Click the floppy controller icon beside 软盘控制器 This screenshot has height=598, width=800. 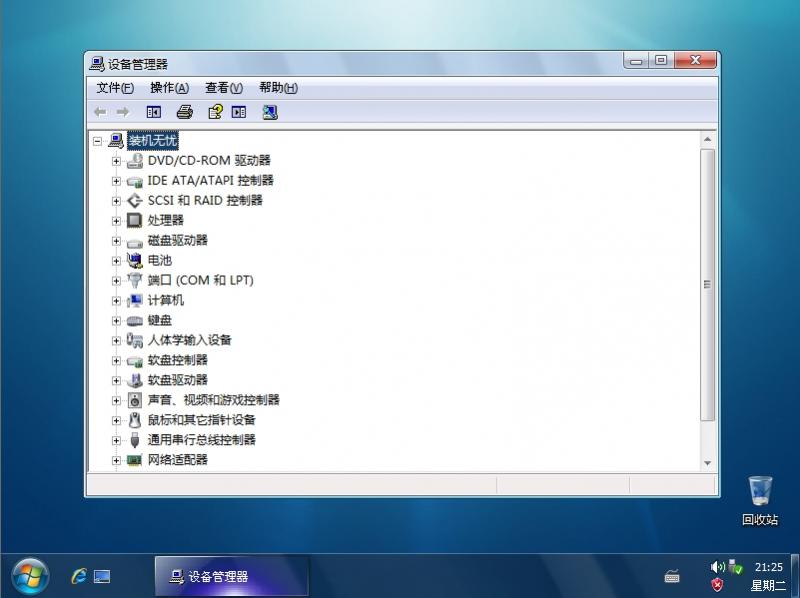pos(135,361)
